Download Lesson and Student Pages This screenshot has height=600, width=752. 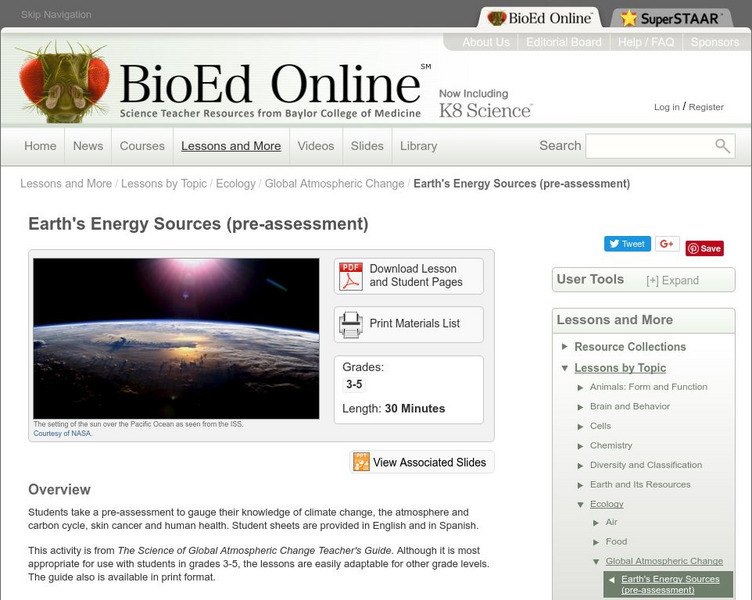pos(409,276)
